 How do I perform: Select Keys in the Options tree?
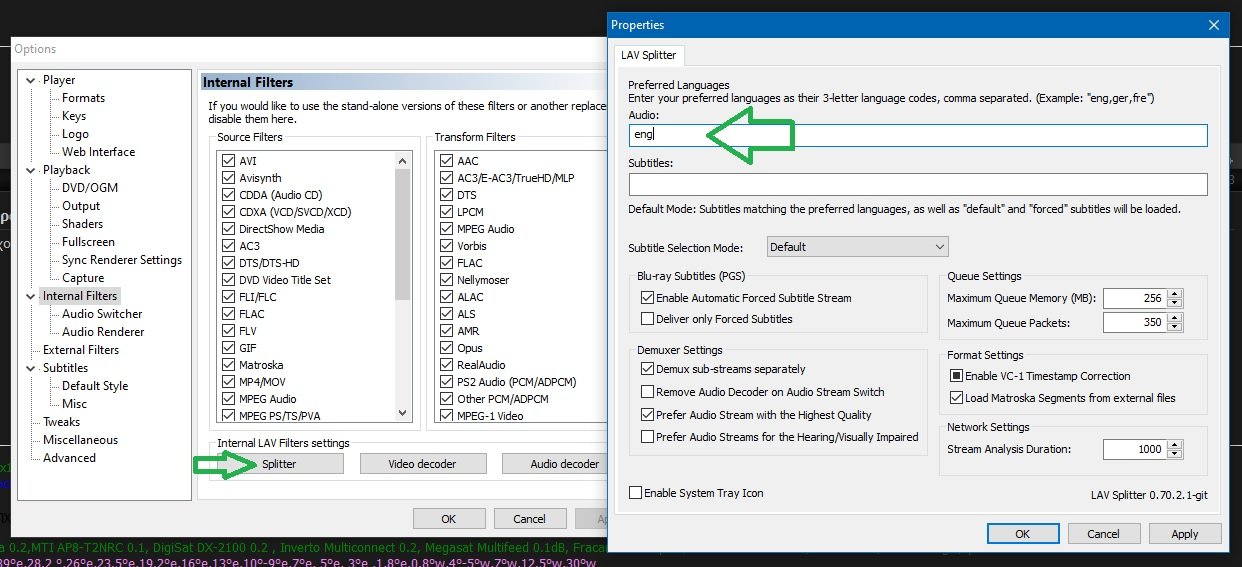[x=74, y=116]
